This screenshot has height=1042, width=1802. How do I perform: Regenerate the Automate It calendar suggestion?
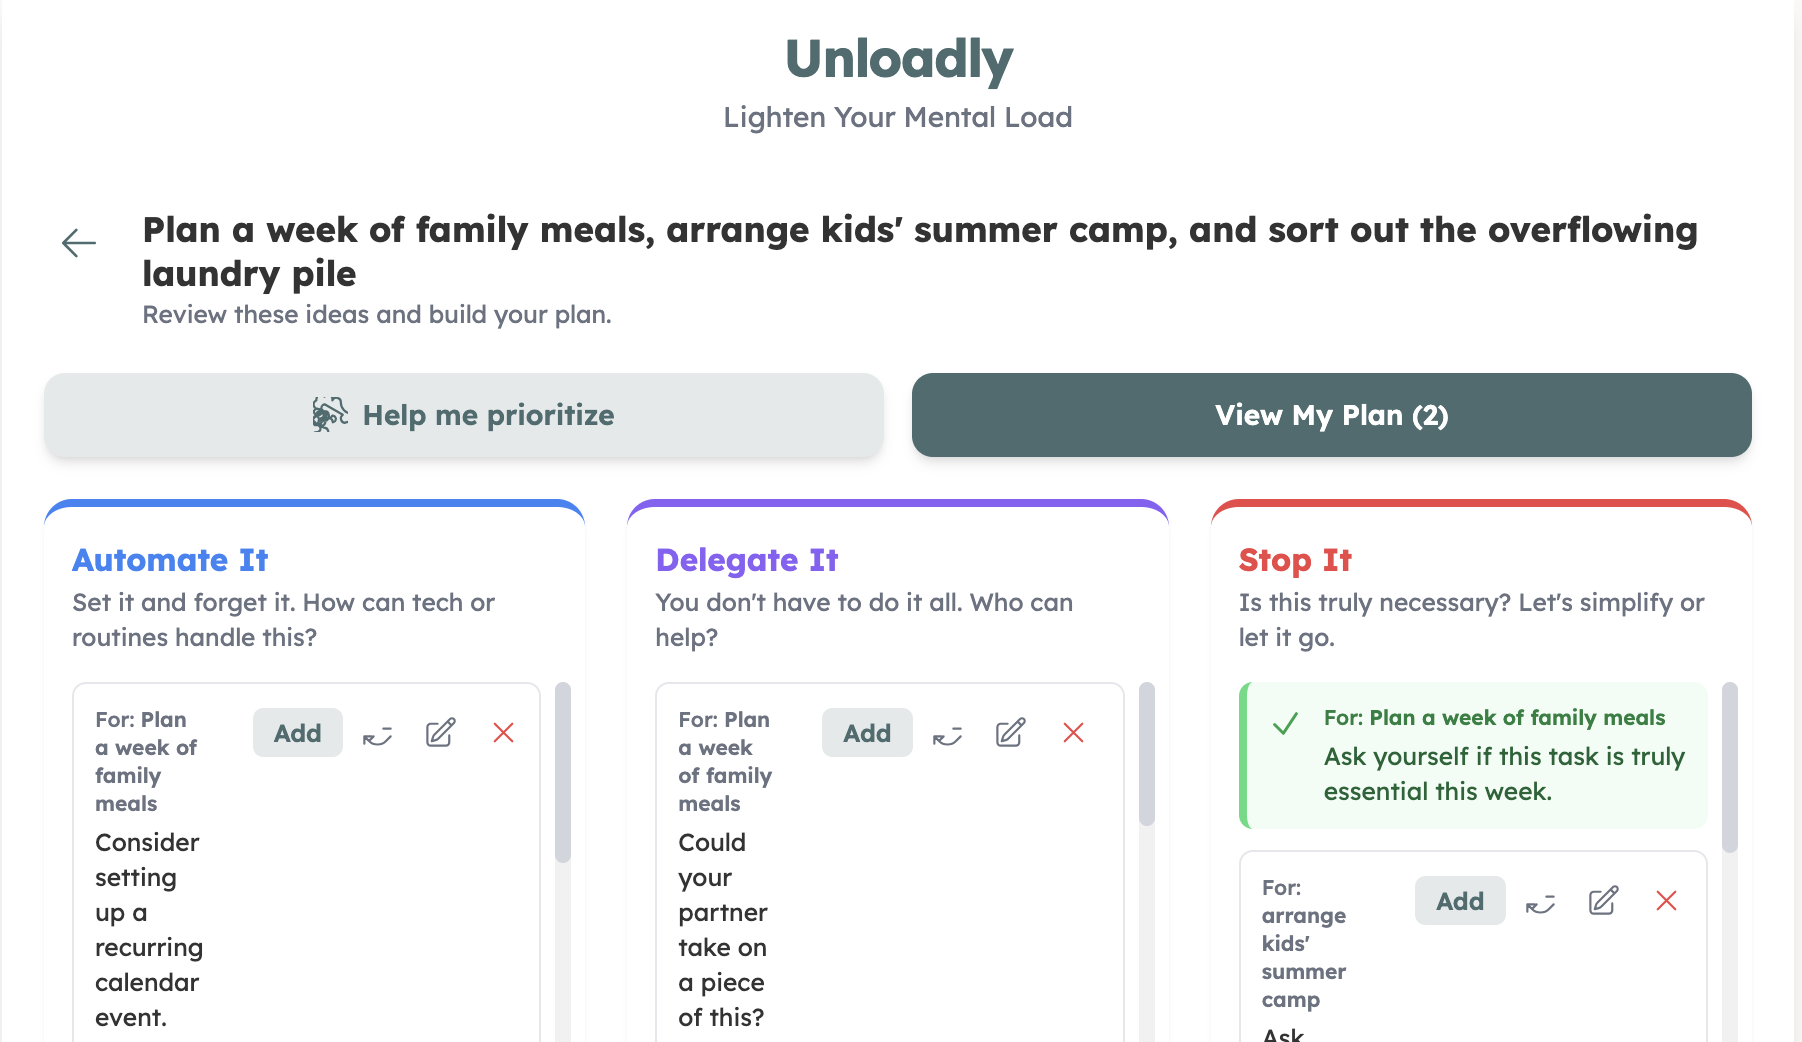[375, 733]
